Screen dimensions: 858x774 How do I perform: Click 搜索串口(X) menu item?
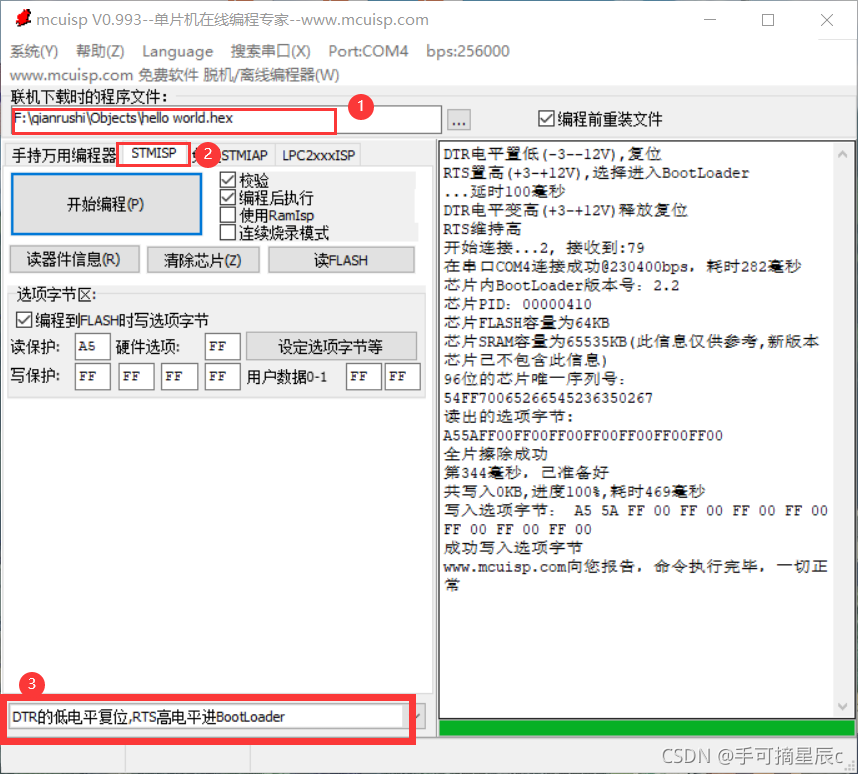click(x=270, y=51)
